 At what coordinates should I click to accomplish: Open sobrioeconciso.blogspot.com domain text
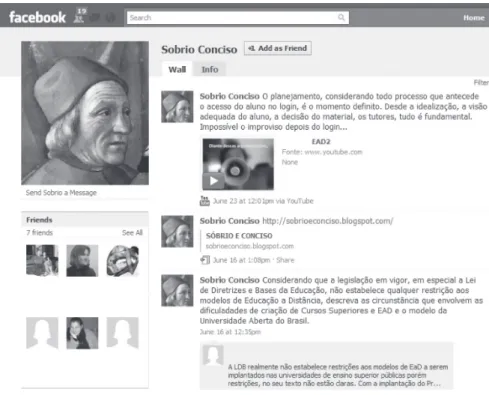coord(250,246)
